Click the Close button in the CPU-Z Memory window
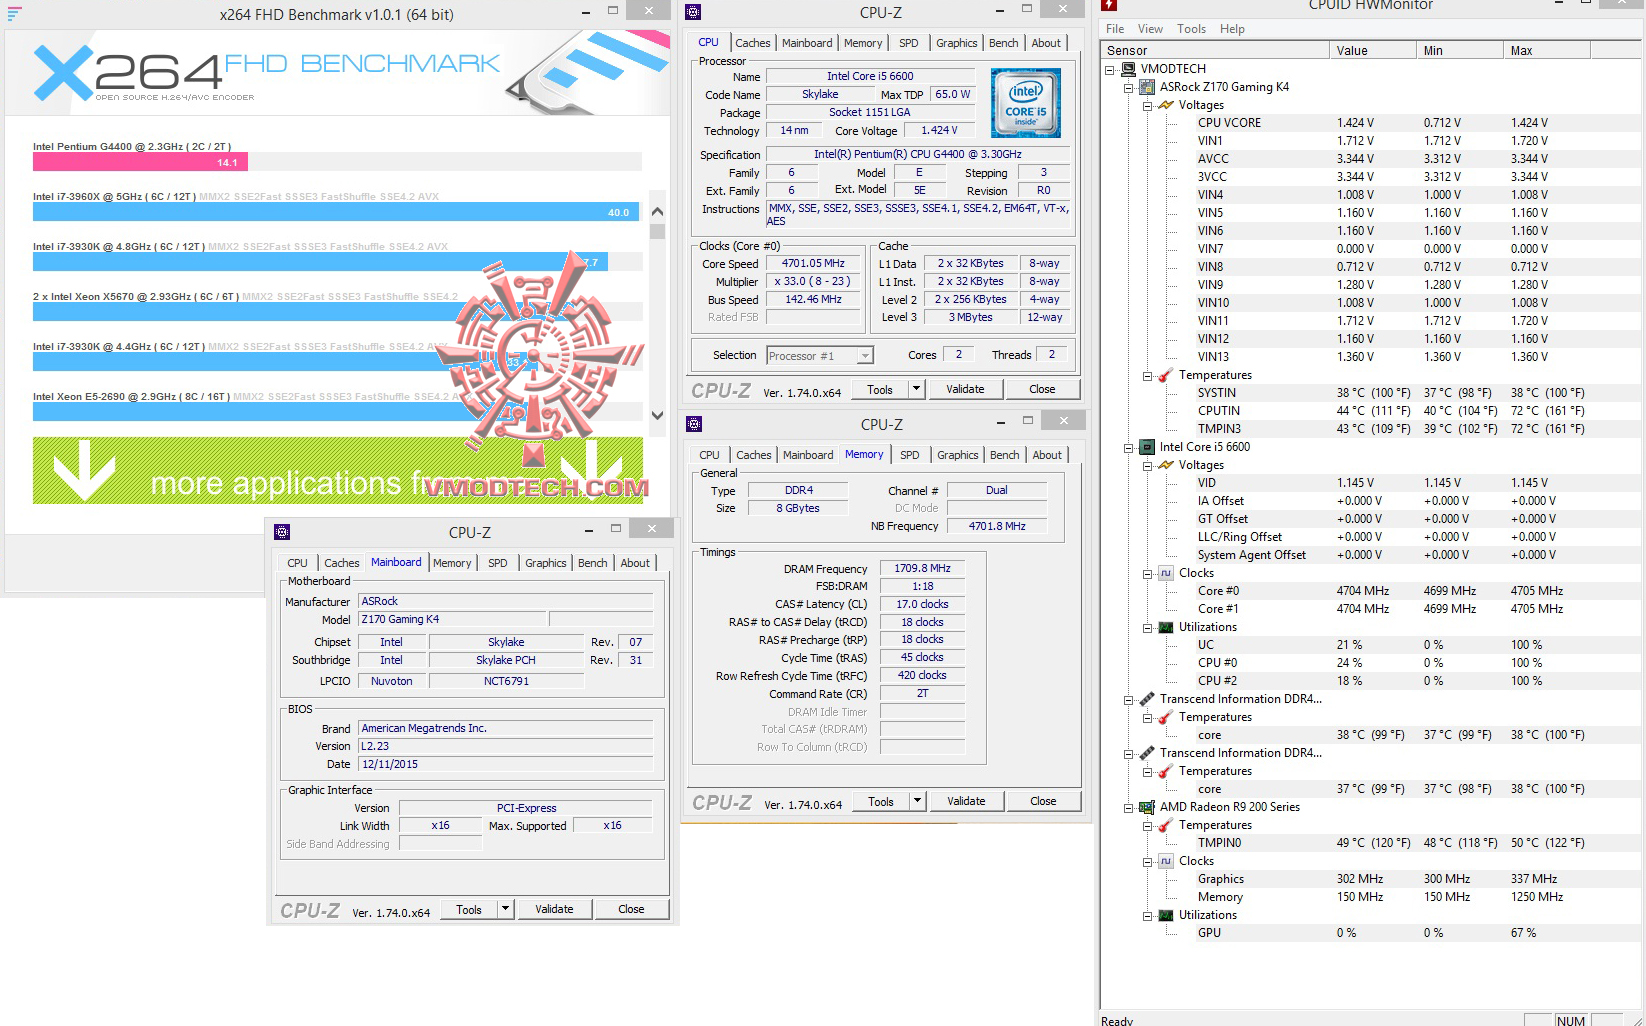 pyautogui.click(x=1043, y=801)
